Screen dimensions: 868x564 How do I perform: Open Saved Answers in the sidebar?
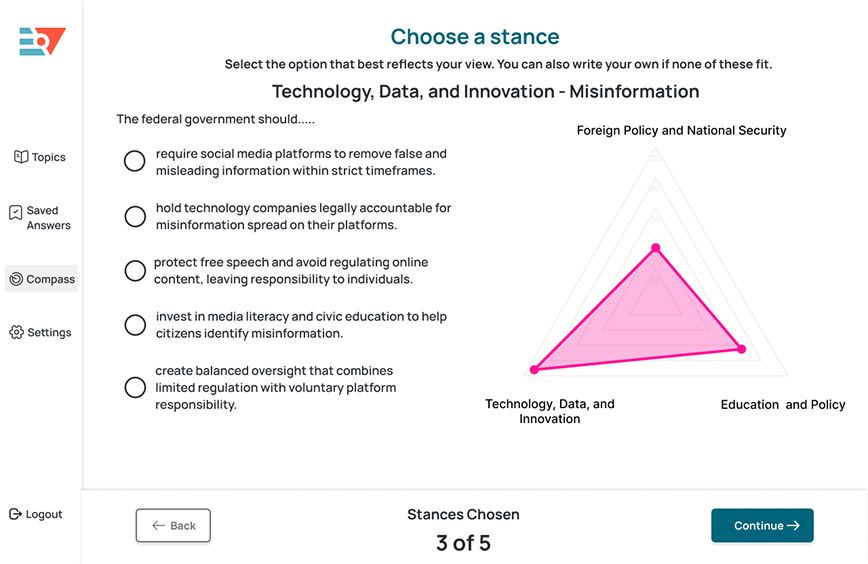48,218
